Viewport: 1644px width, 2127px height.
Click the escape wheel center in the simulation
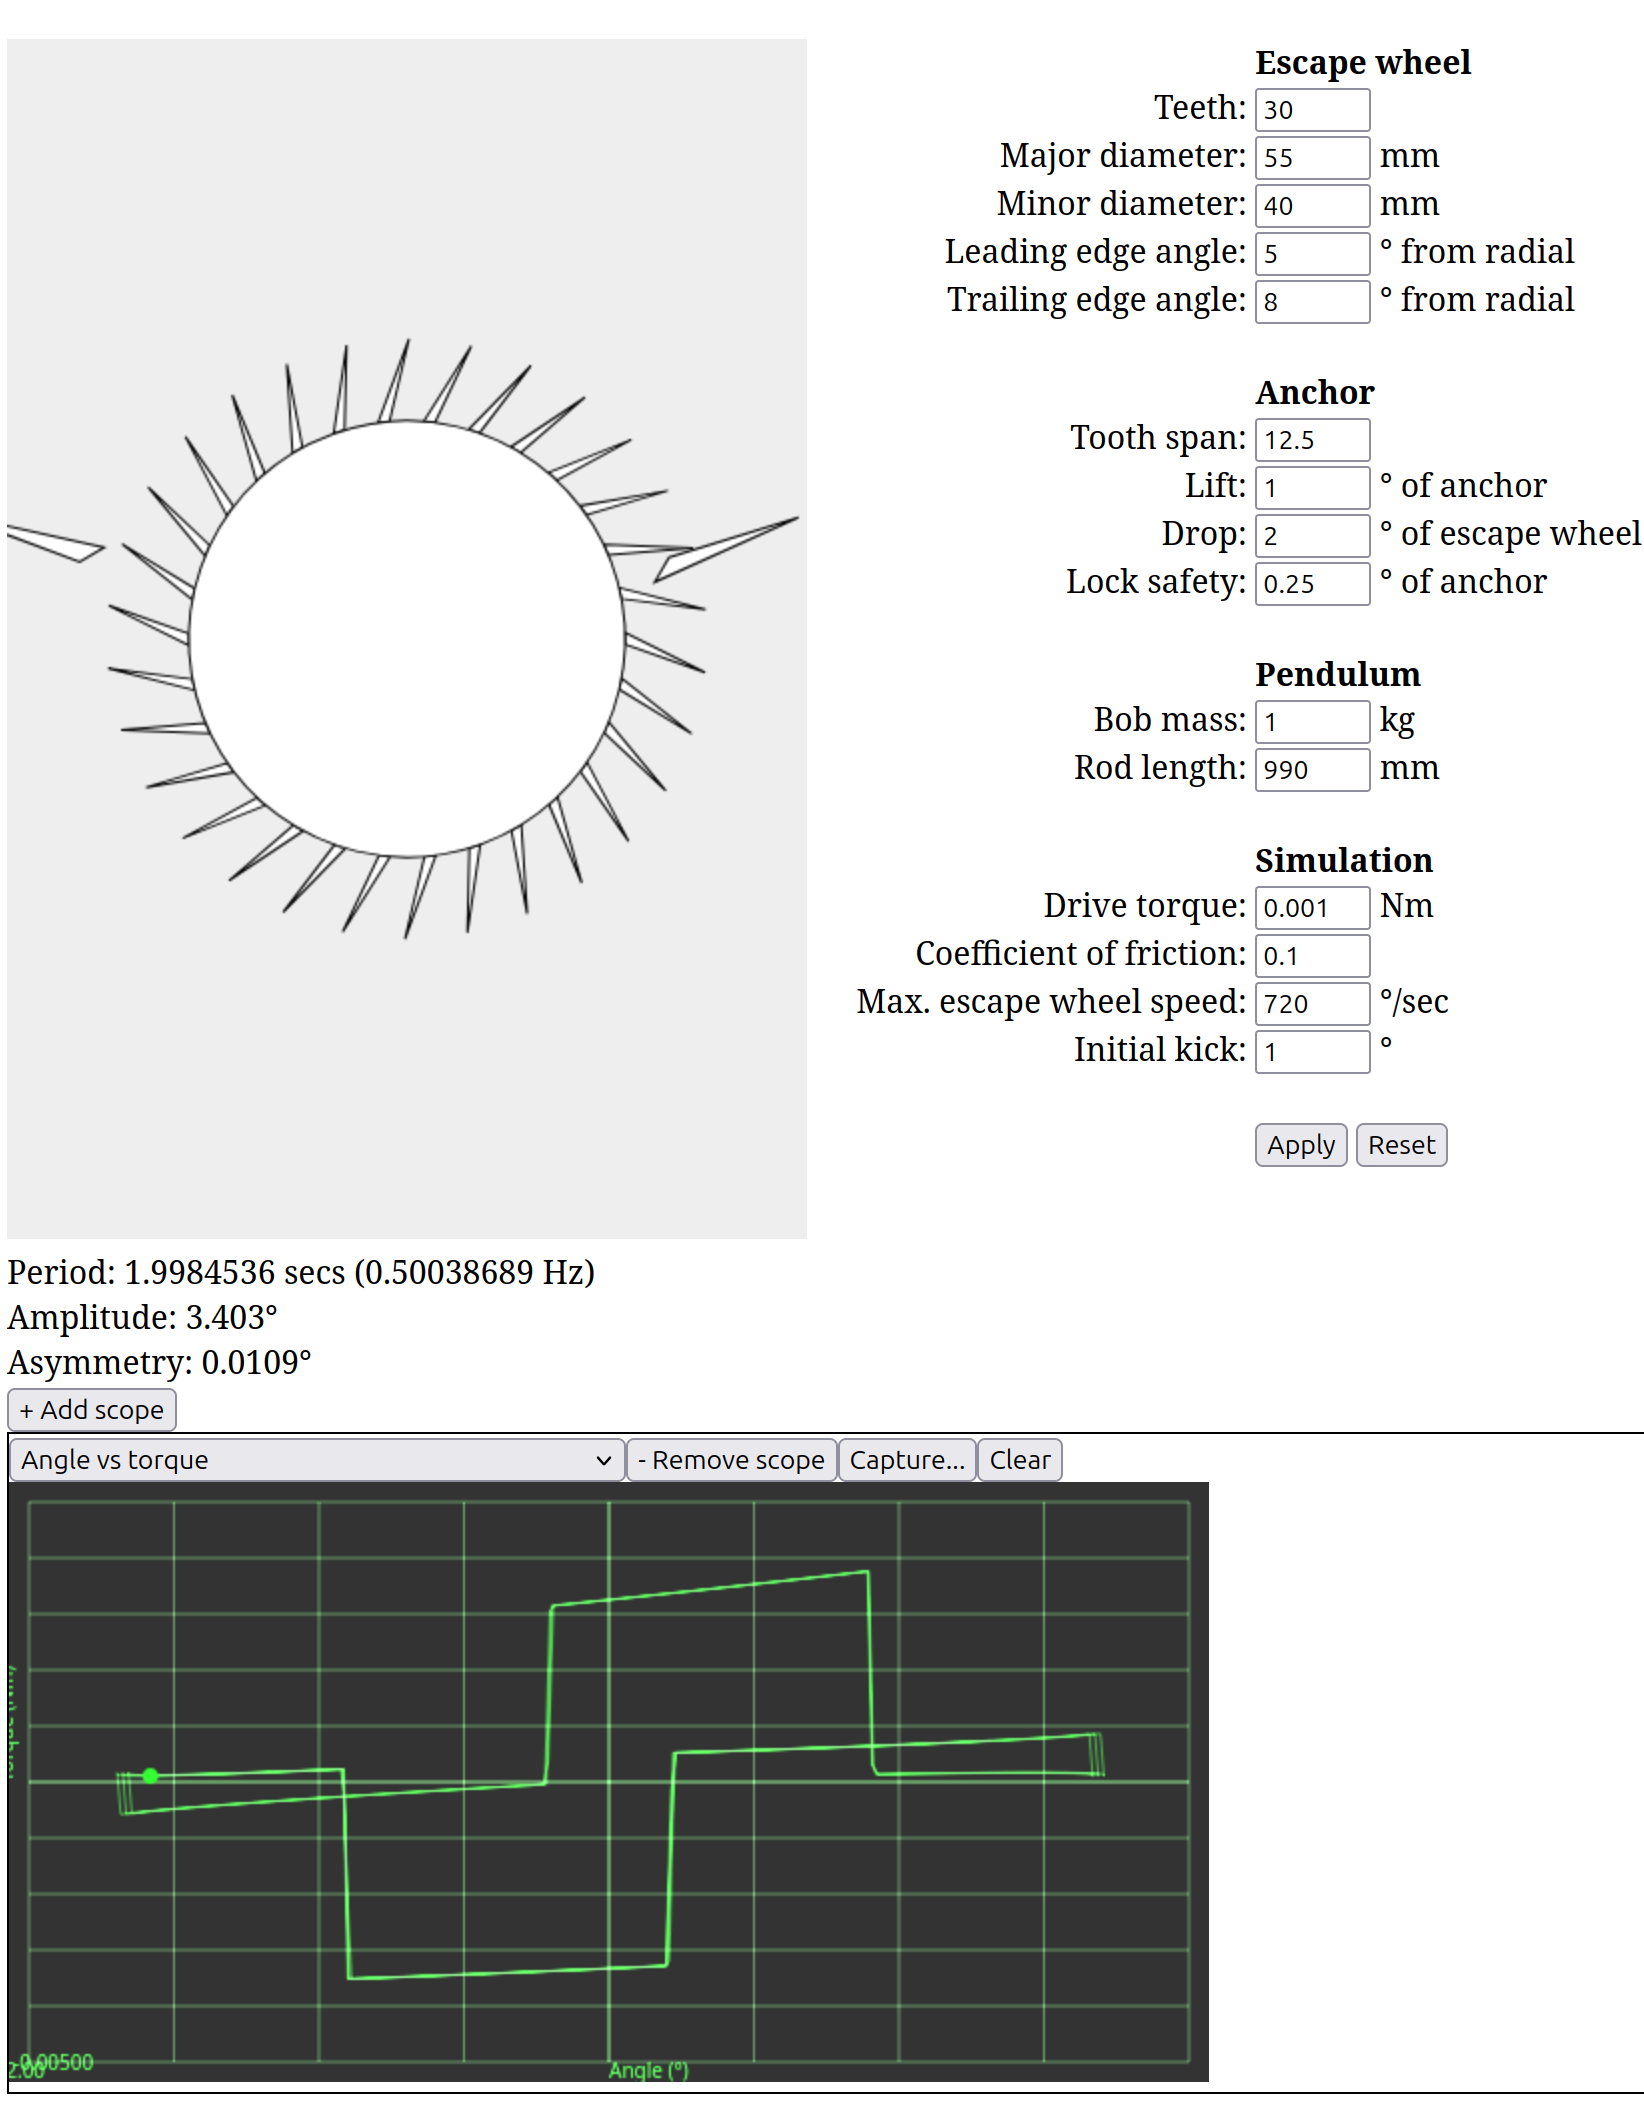(407, 639)
